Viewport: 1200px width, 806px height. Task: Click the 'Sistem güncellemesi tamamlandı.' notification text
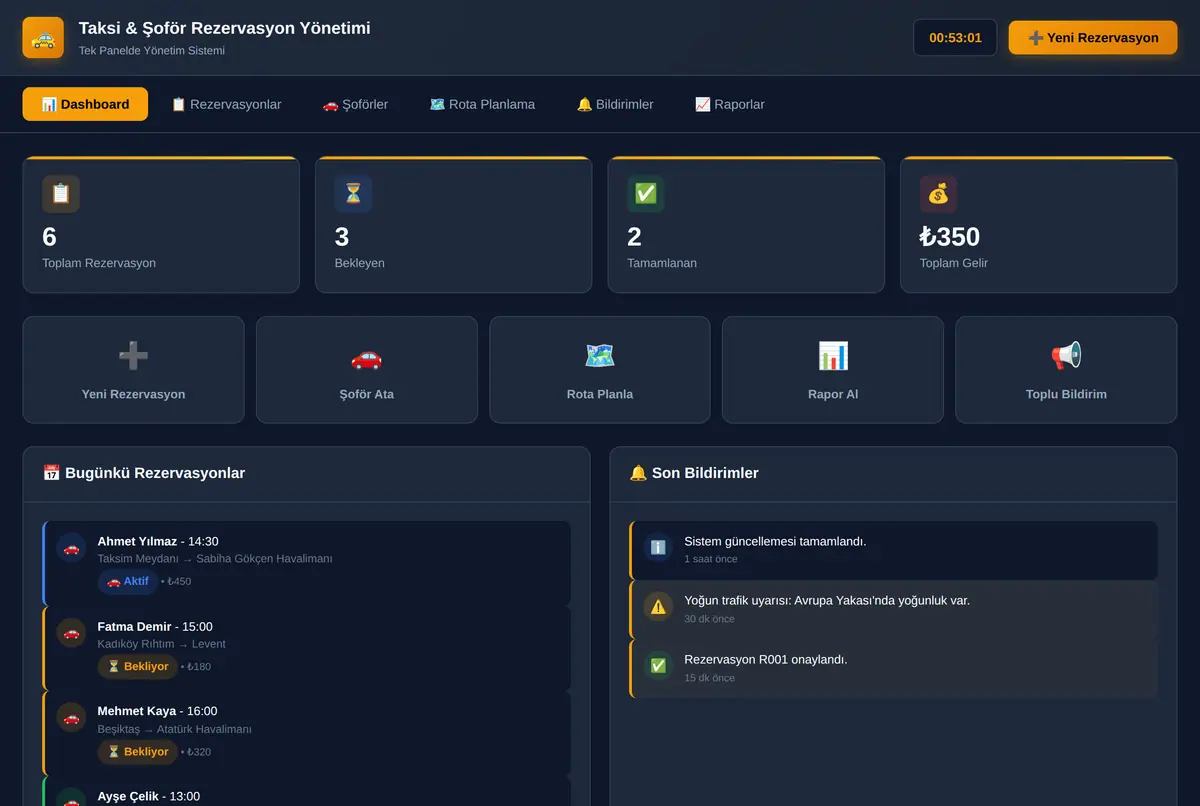click(775, 541)
